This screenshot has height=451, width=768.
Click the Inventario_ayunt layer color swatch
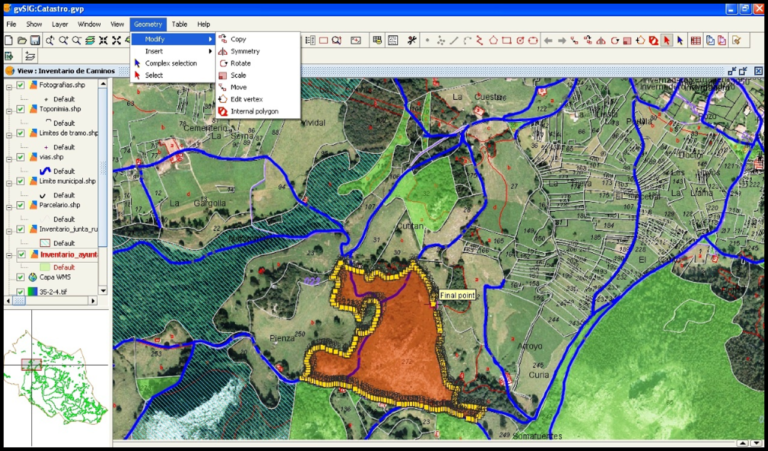point(45,267)
